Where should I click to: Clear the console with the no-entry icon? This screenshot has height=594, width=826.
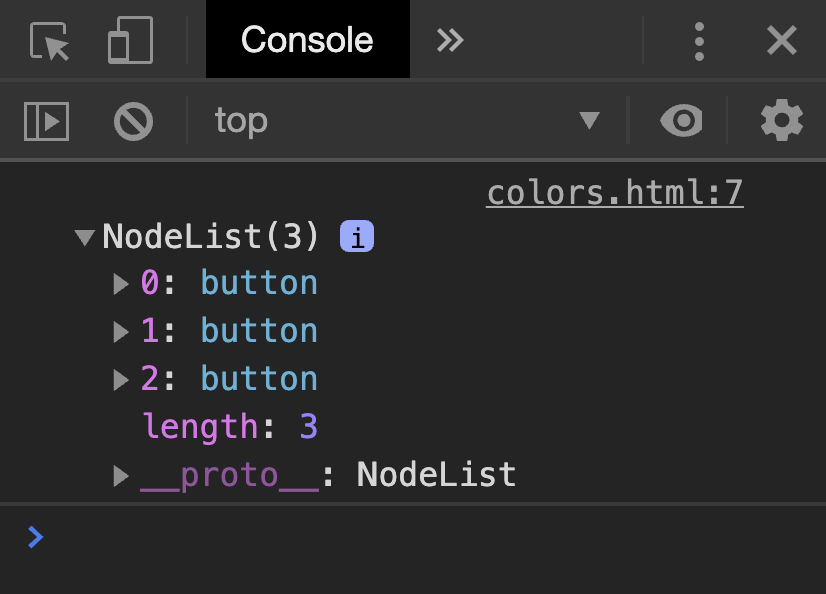coord(132,120)
